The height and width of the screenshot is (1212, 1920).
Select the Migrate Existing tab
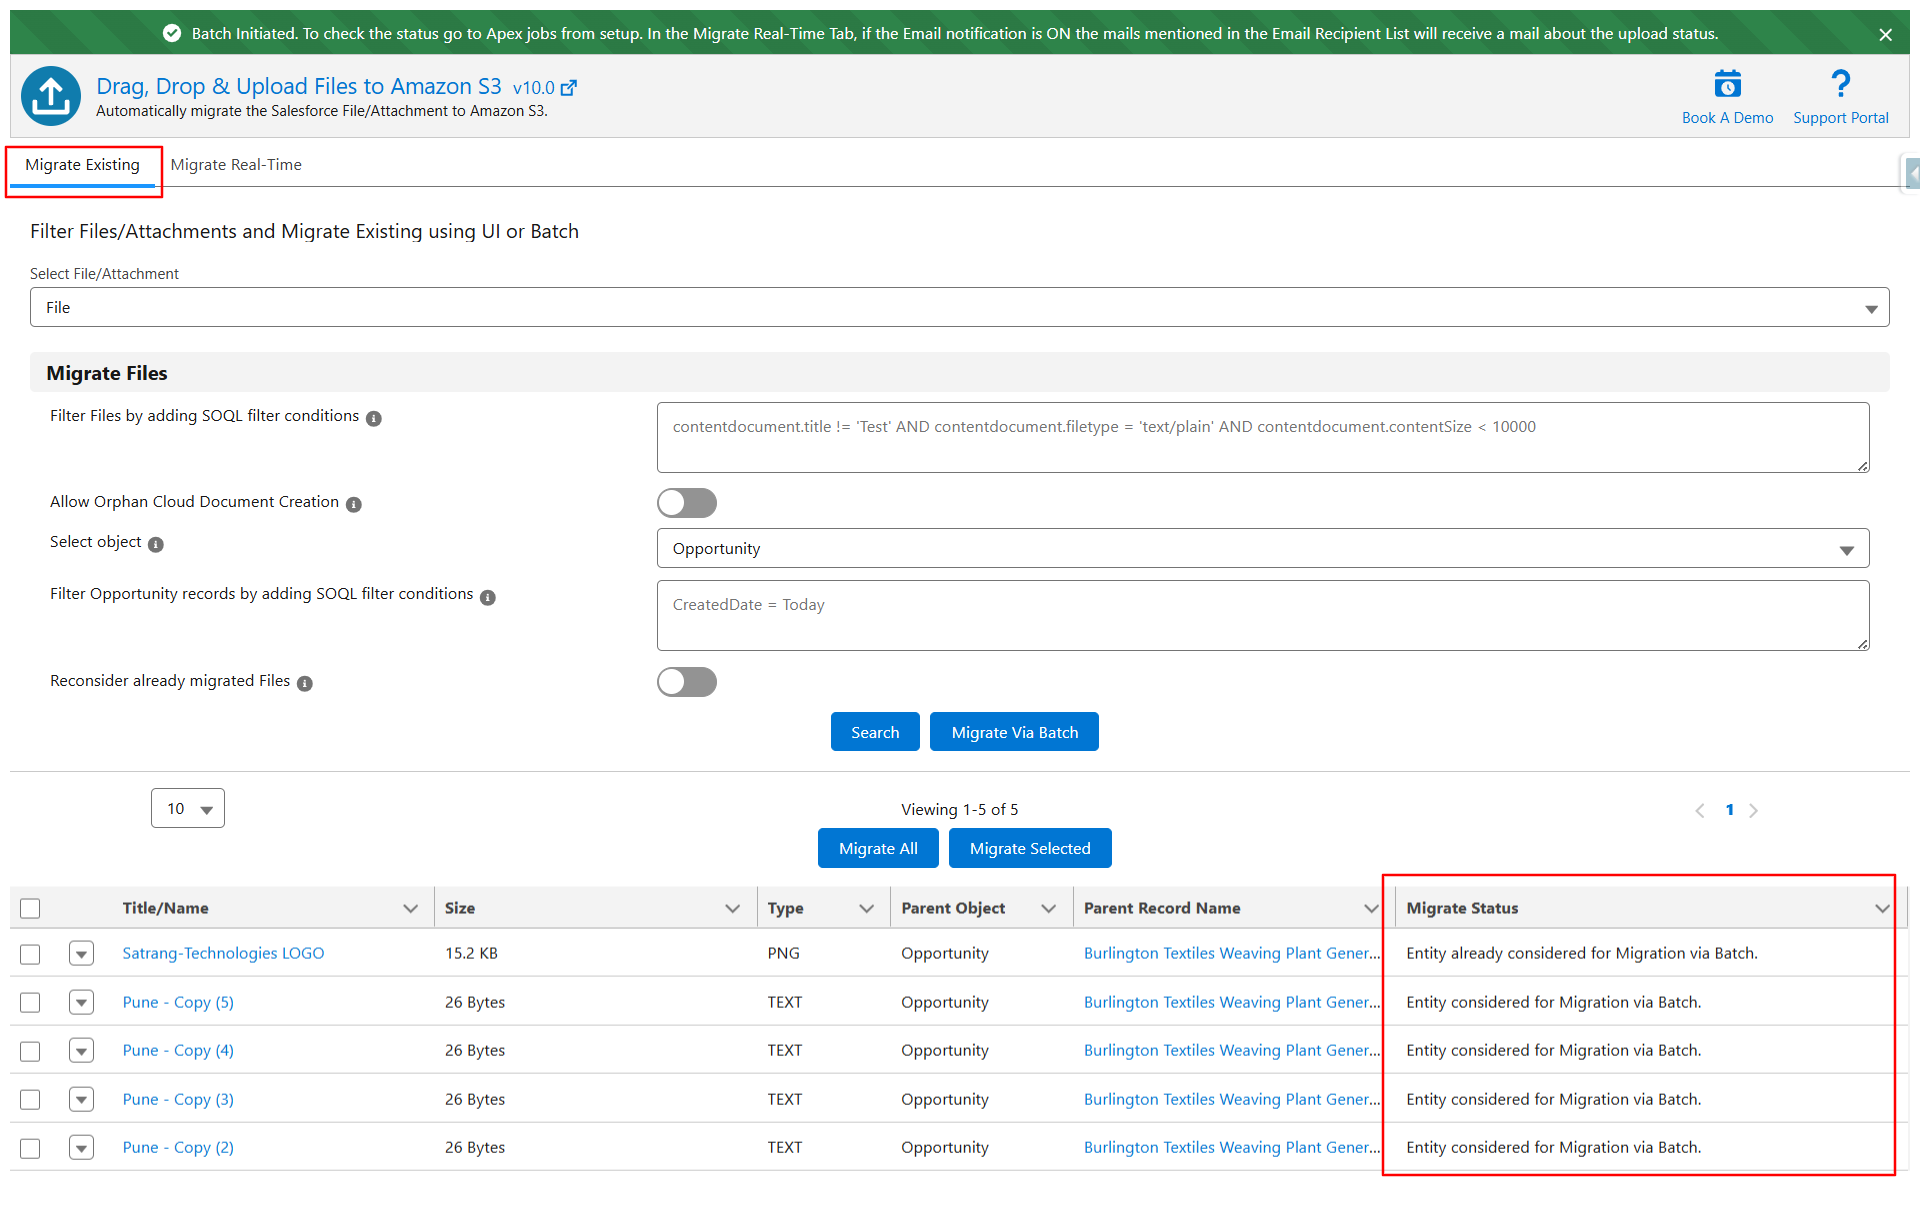click(83, 165)
